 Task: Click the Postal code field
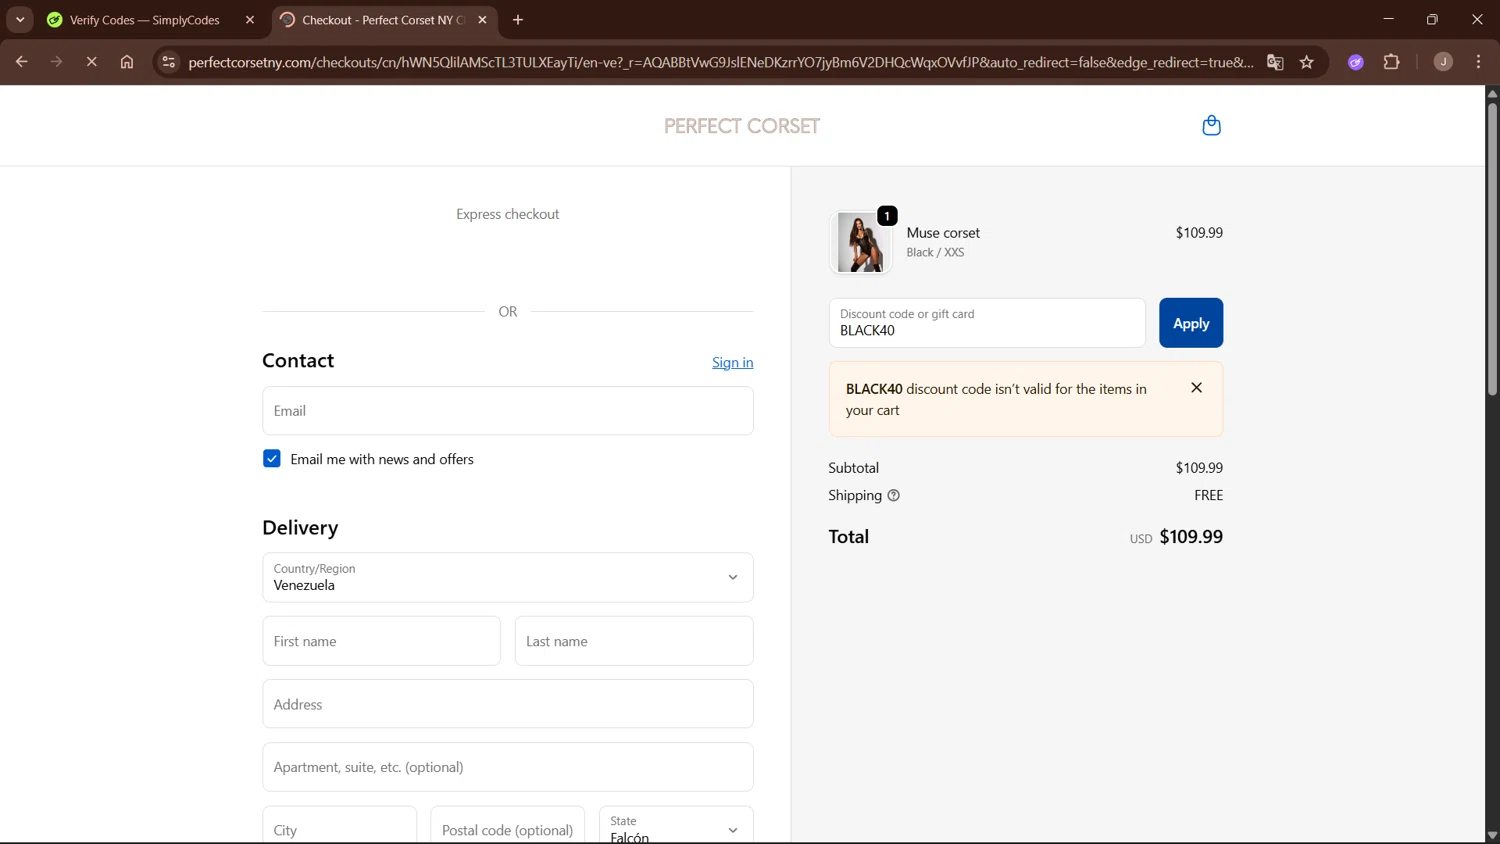[x=508, y=826]
